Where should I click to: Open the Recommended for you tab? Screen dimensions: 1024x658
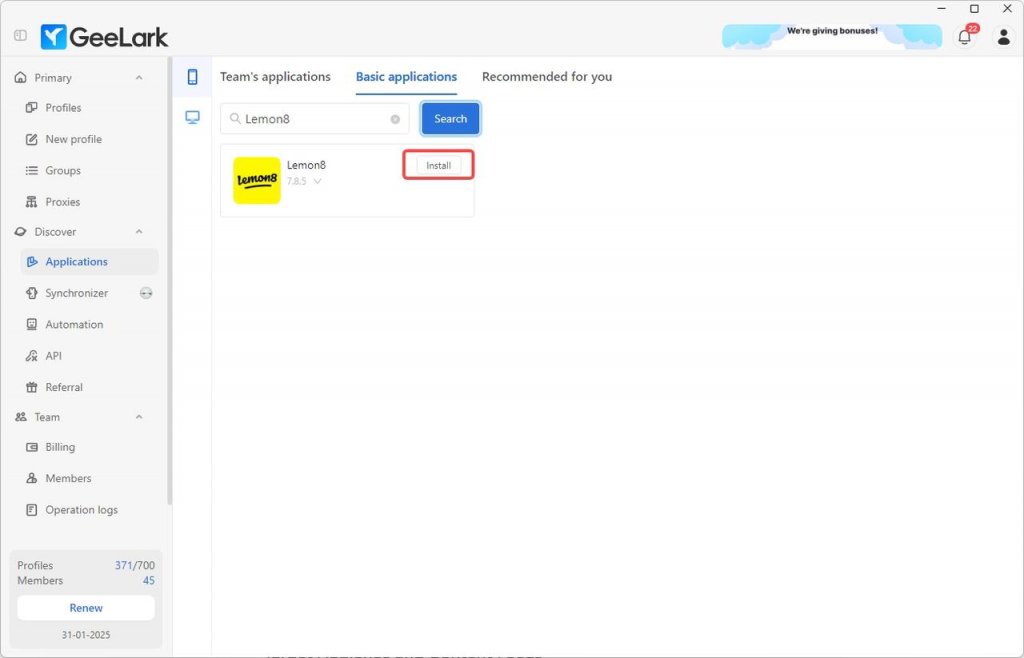pos(547,77)
